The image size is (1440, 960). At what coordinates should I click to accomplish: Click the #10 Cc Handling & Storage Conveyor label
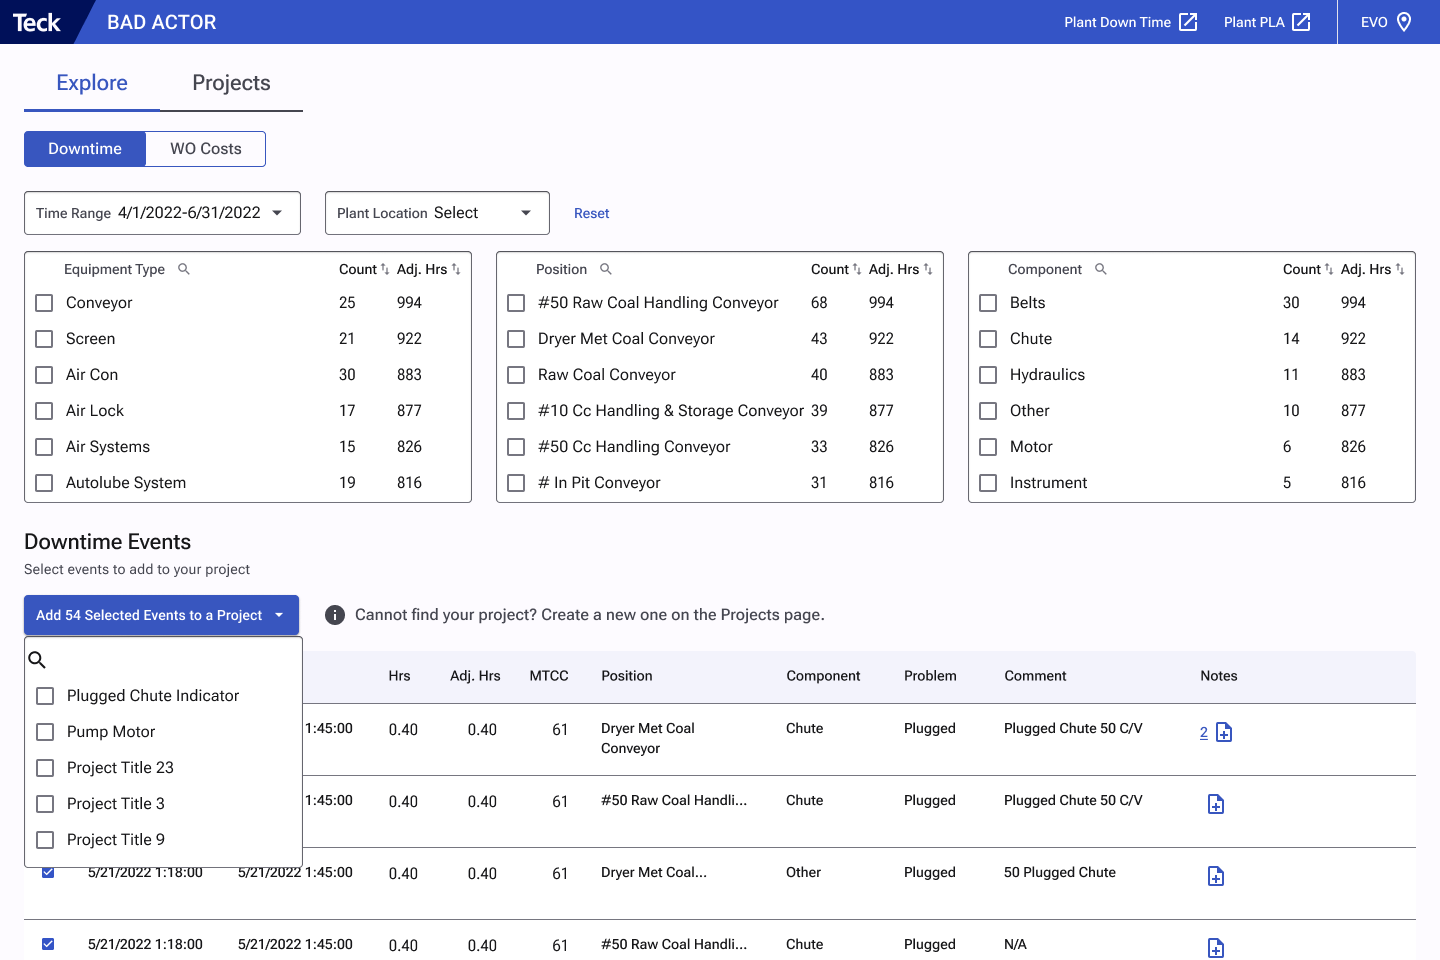click(671, 411)
